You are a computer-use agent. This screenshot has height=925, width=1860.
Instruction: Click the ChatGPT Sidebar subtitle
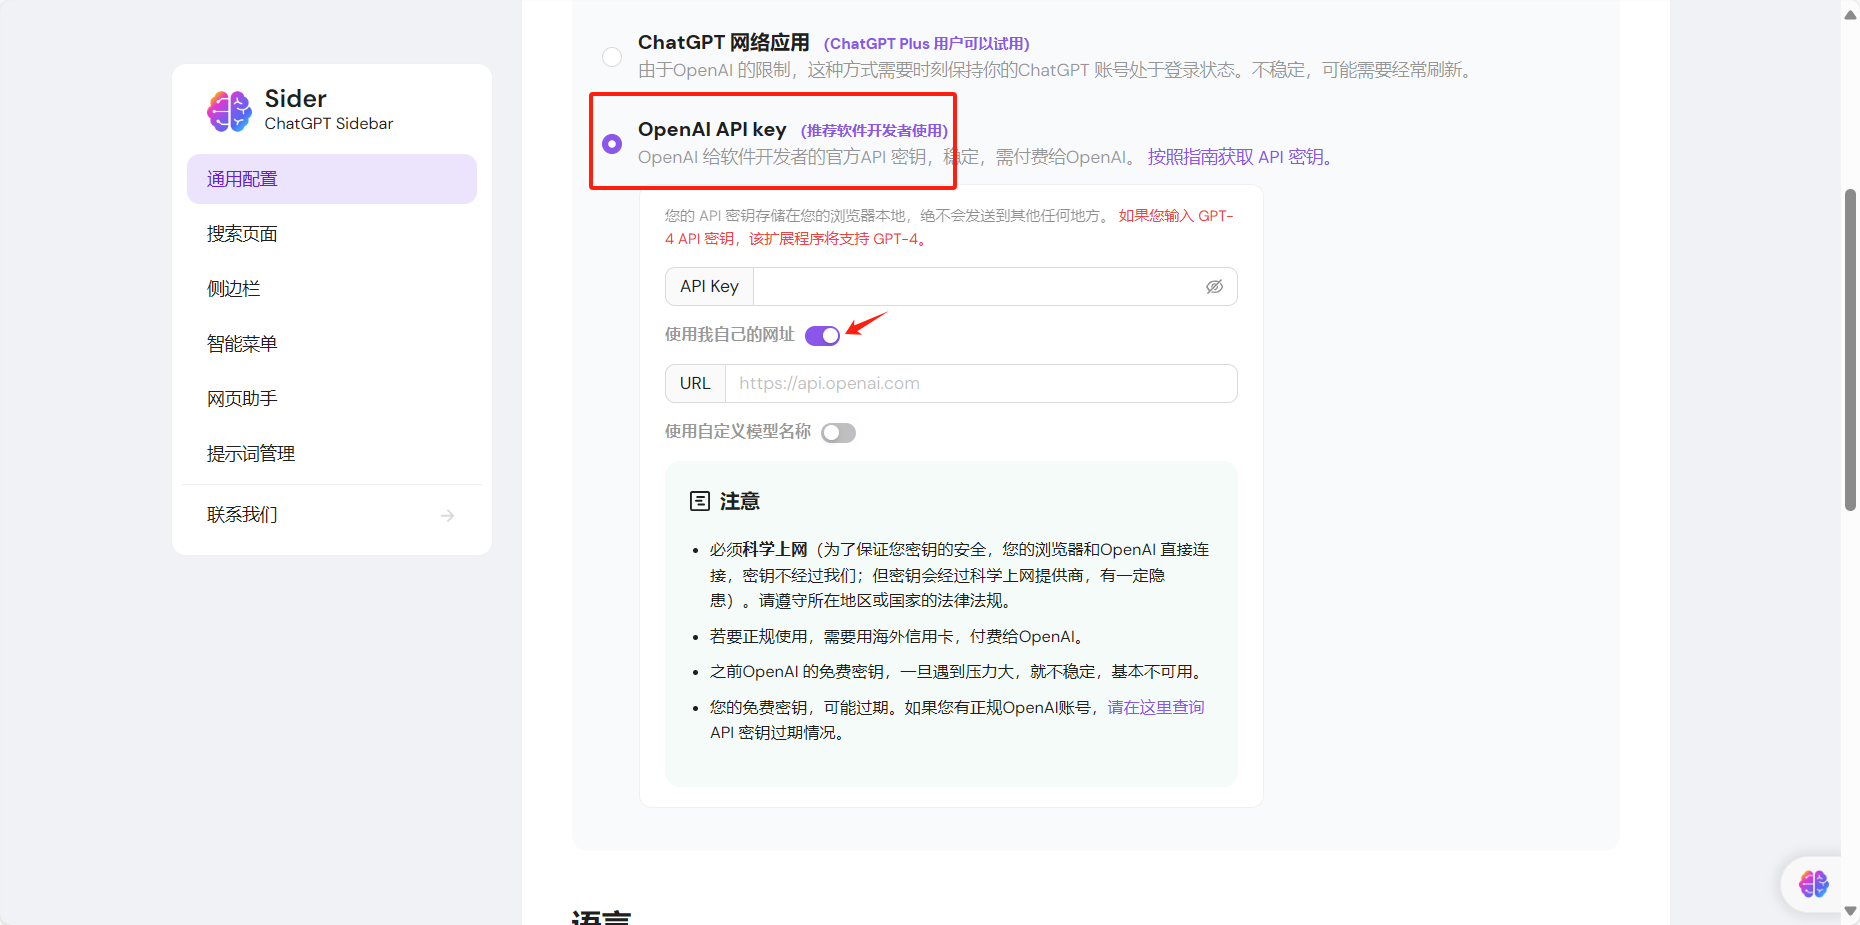point(329,124)
